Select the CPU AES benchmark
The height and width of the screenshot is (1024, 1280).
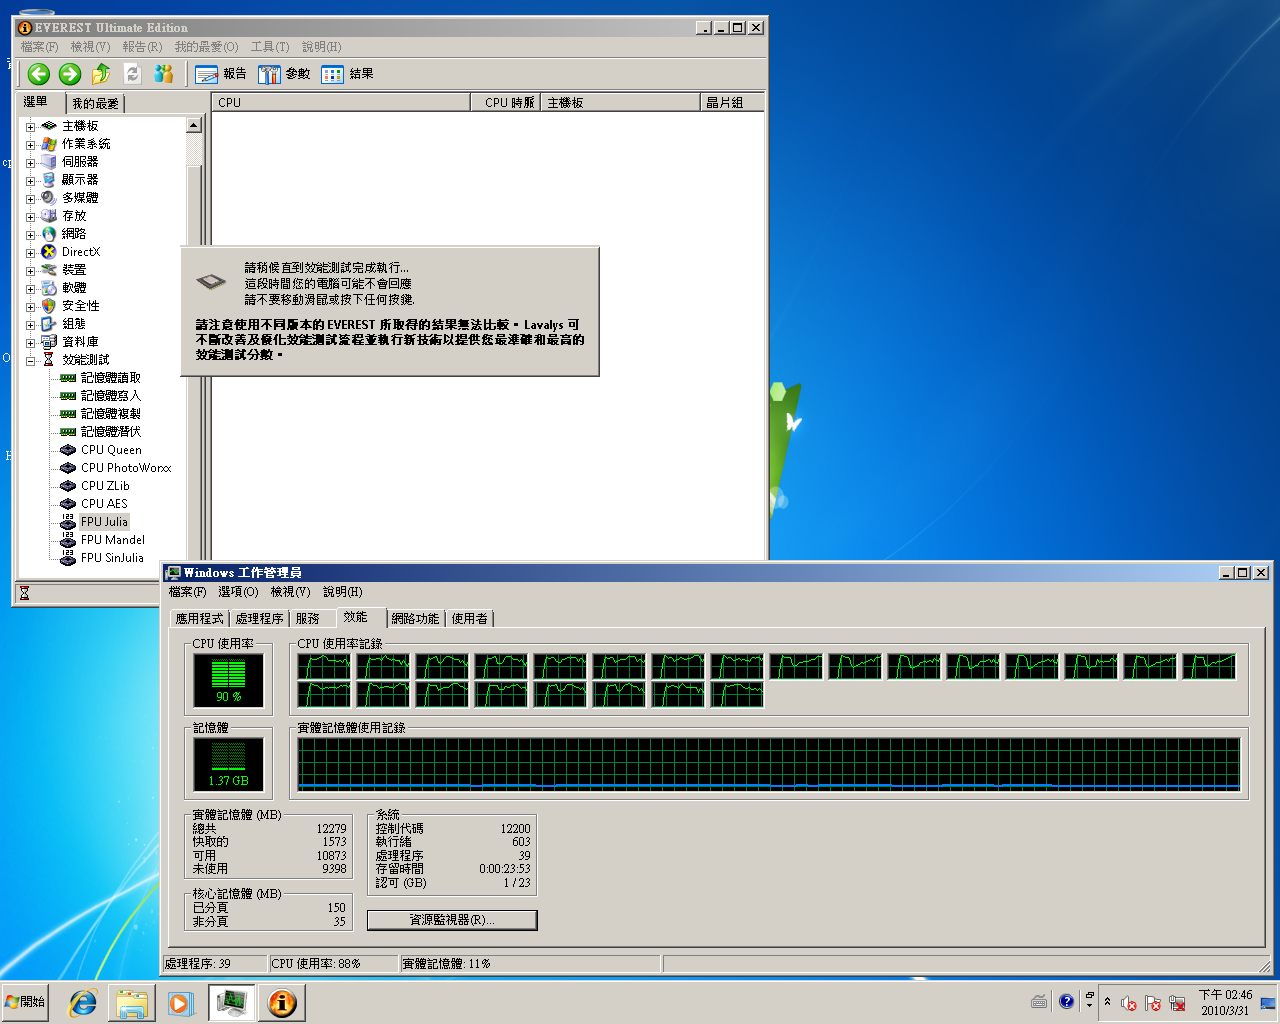104,504
